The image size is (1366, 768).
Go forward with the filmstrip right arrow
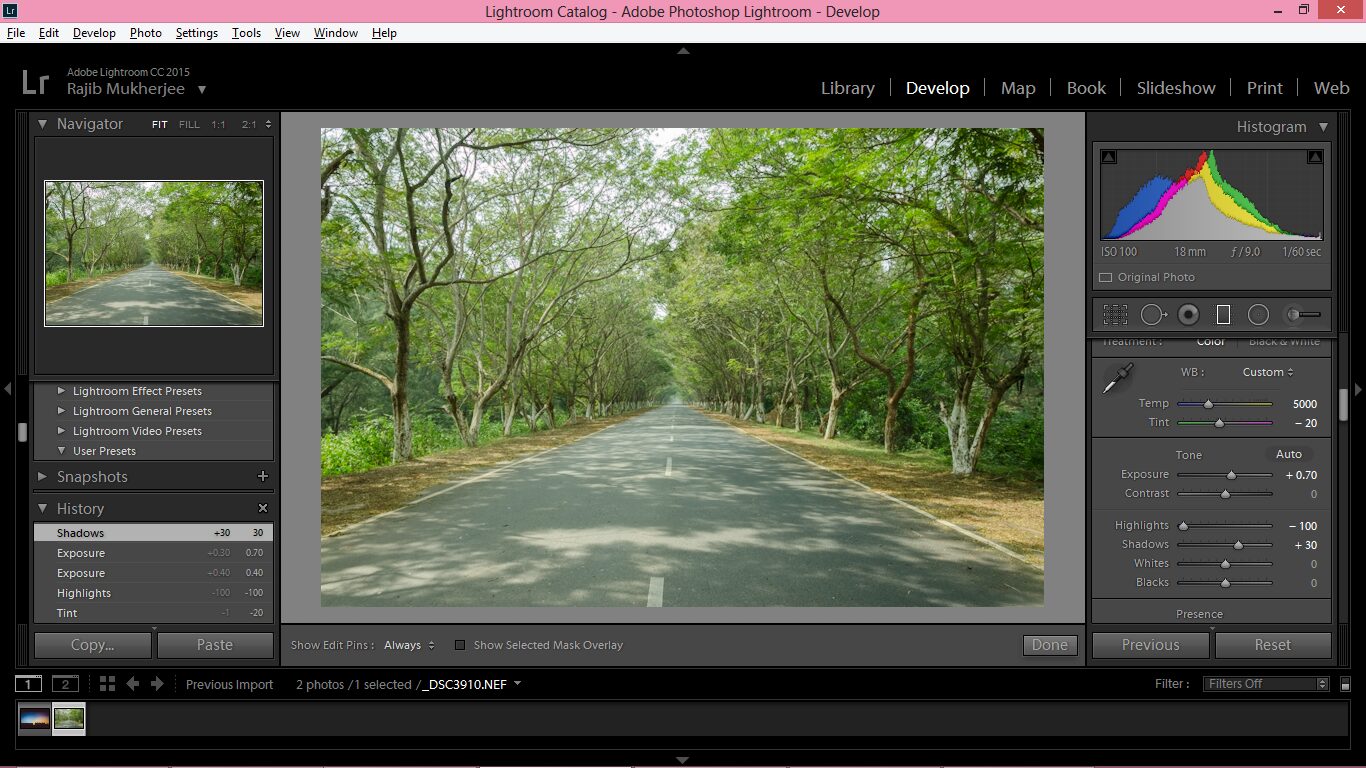coord(157,684)
